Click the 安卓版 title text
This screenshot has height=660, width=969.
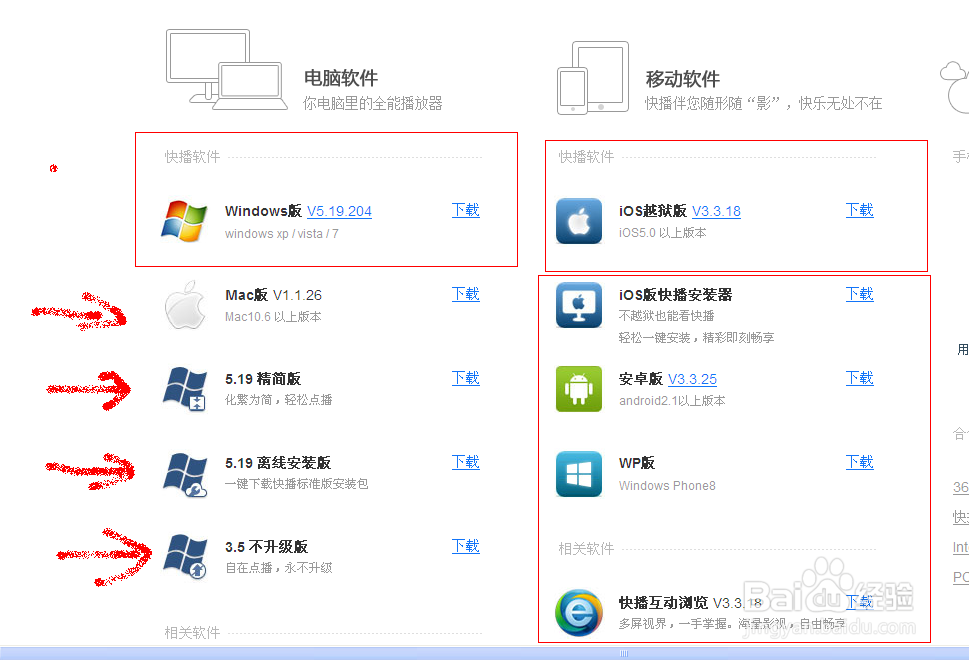point(641,379)
